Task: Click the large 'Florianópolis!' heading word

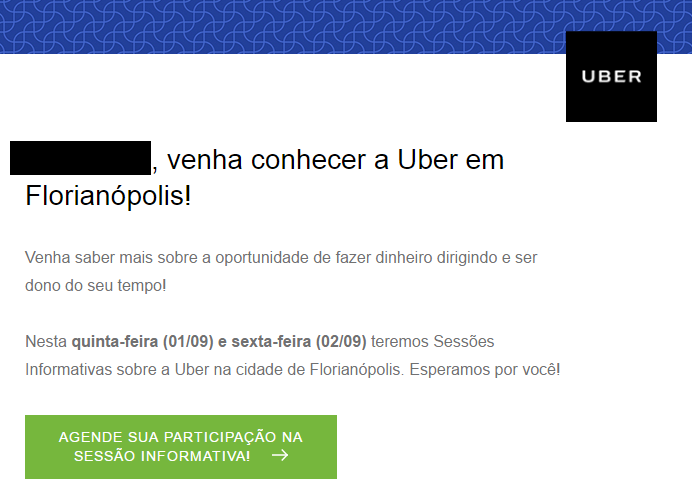Action: pos(108,196)
